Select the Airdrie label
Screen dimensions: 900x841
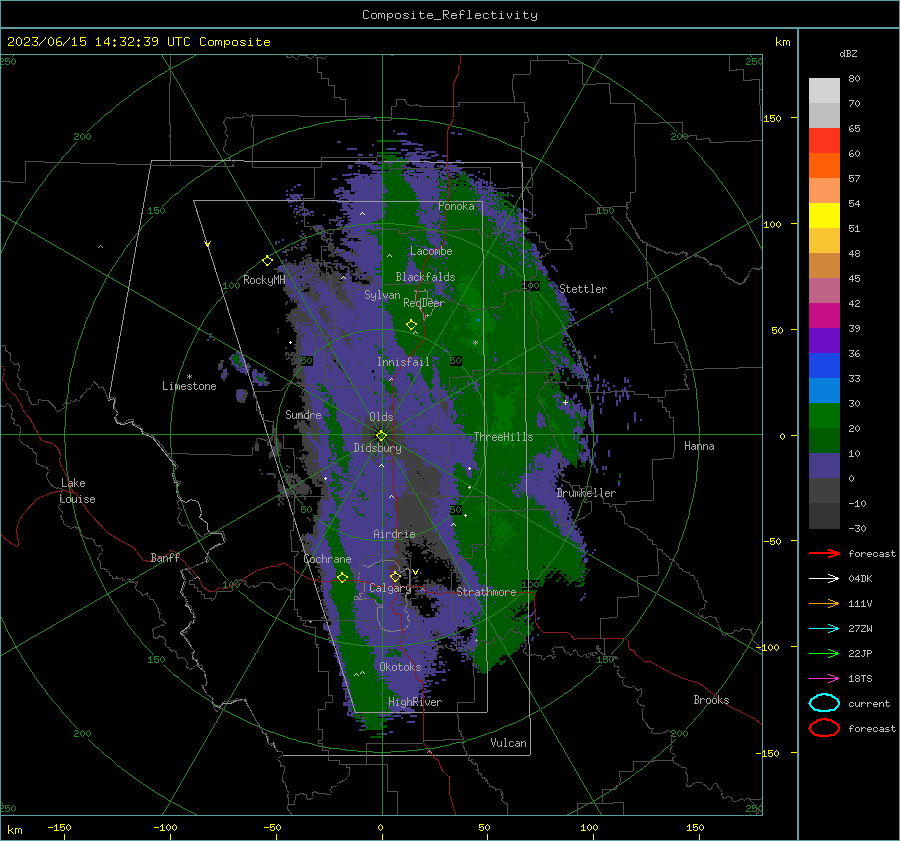[394, 534]
